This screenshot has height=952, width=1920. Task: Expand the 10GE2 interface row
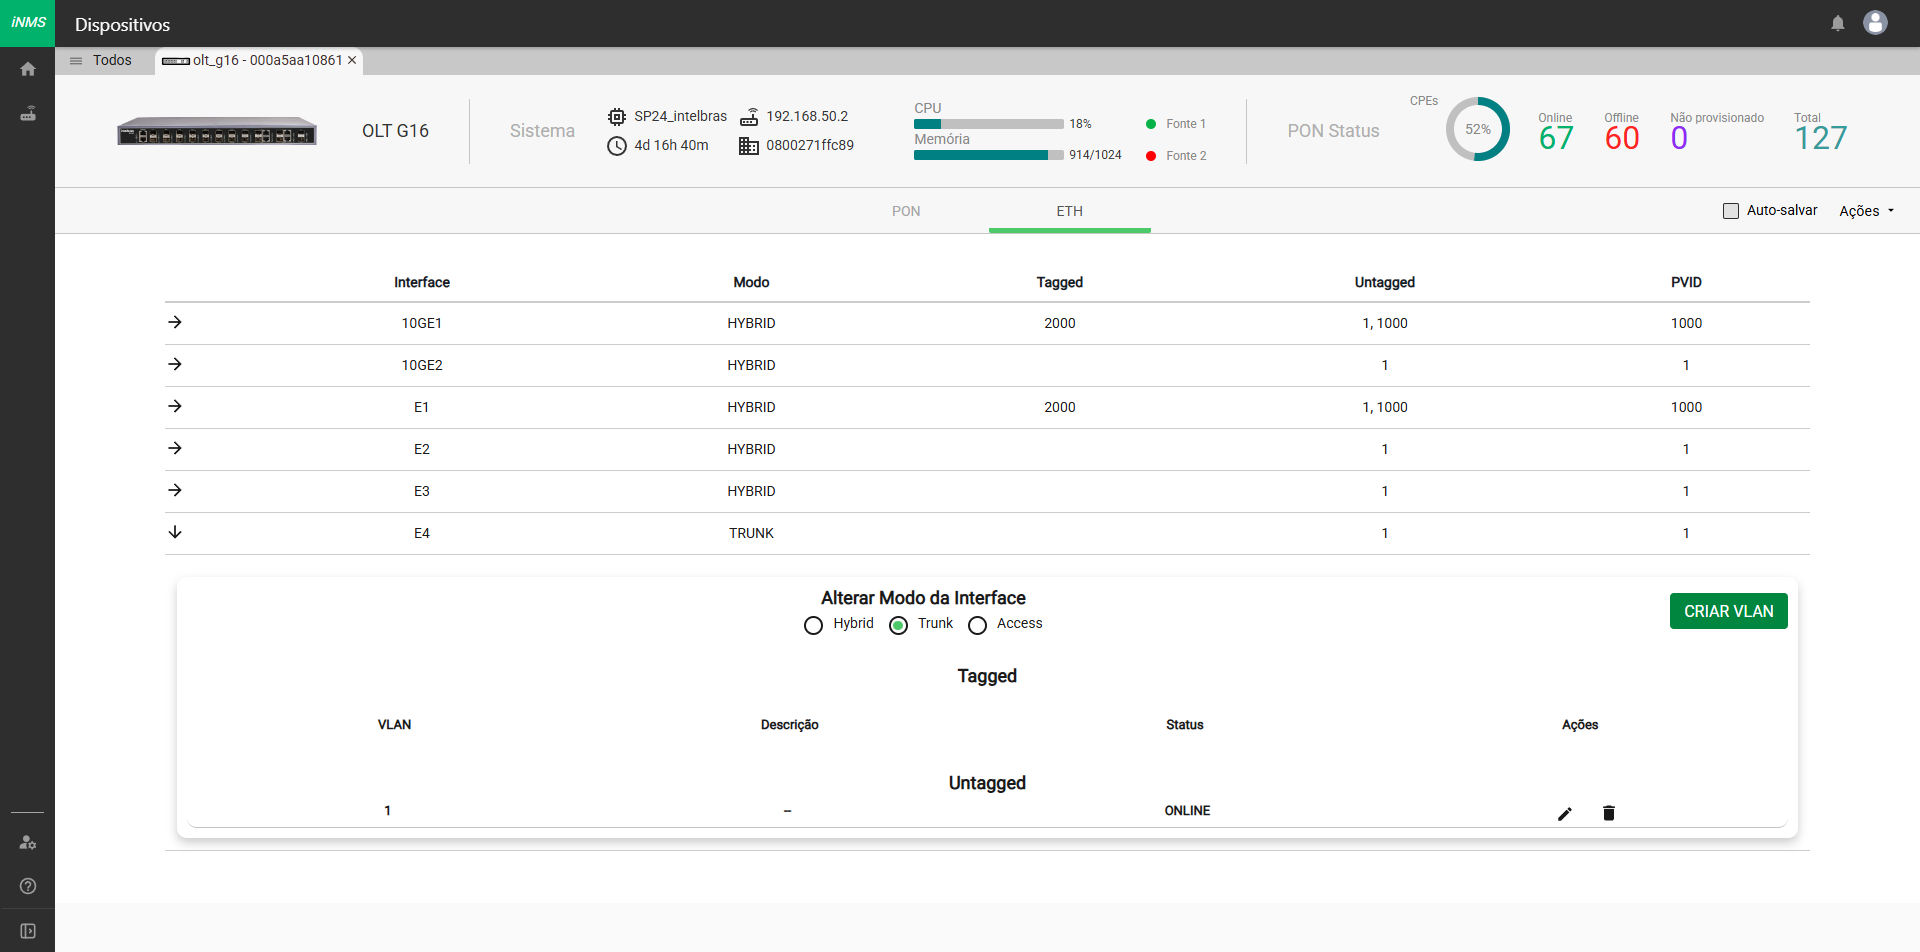[175, 364]
